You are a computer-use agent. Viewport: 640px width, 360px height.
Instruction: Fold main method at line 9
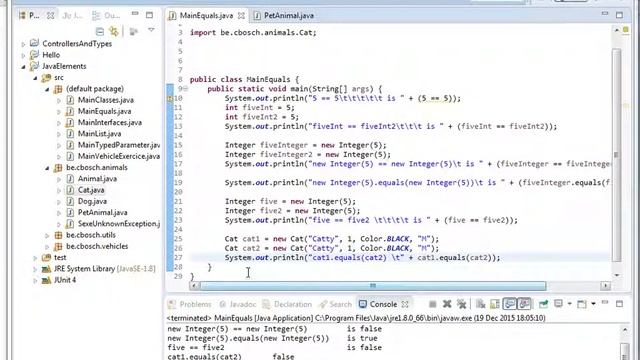click(x=185, y=89)
